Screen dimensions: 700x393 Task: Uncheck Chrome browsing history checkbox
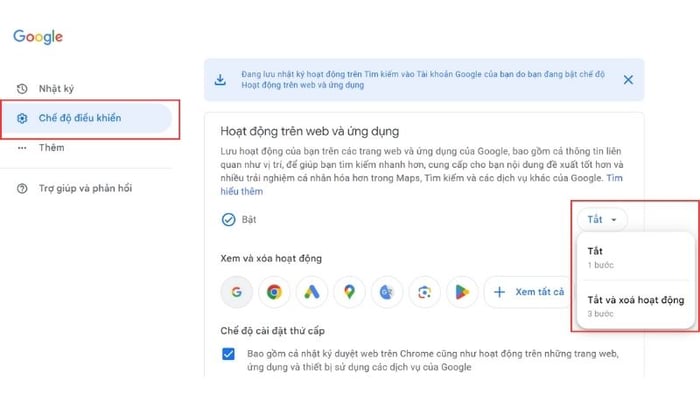click(228, 354)
